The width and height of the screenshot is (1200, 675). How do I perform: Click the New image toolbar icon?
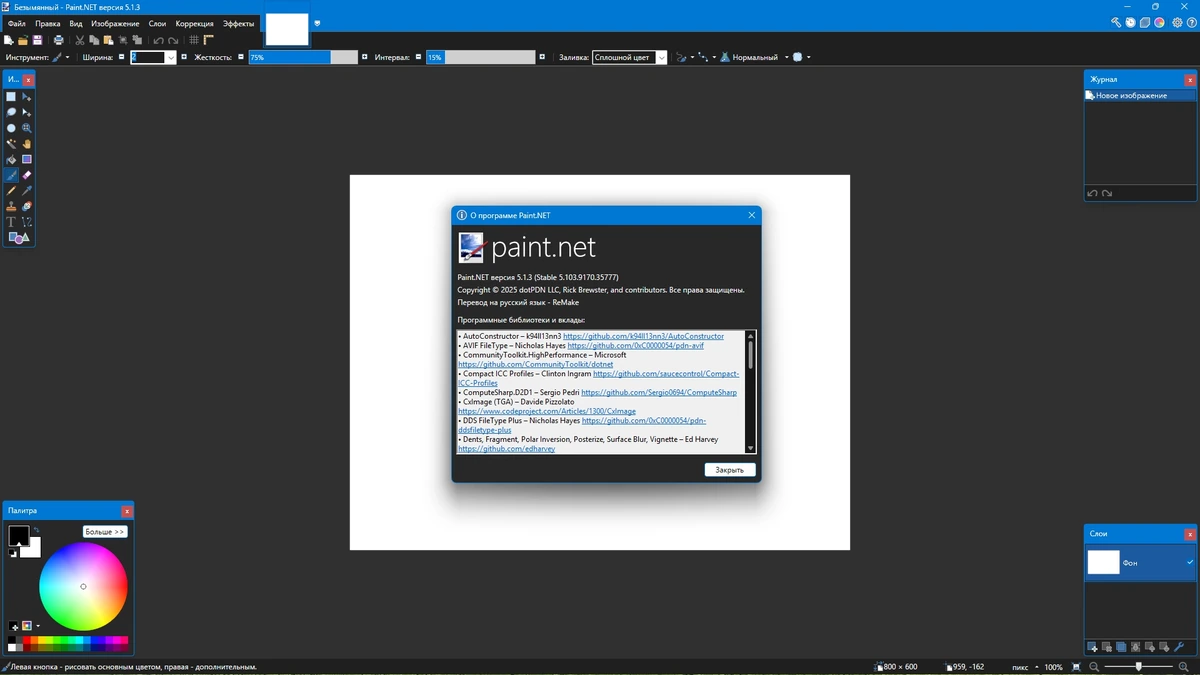point(8,40)
